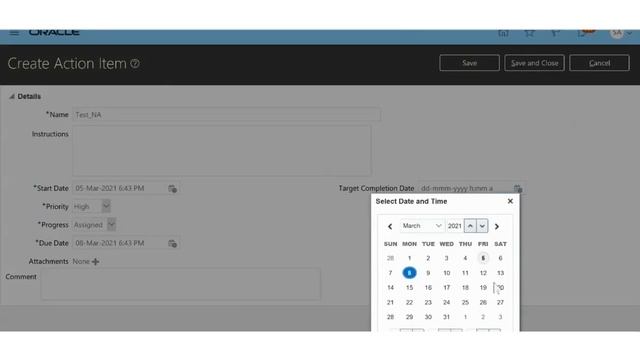The image size is (640, 360).
Task: Select March 22 in calendar
Action: click(409, 302)
